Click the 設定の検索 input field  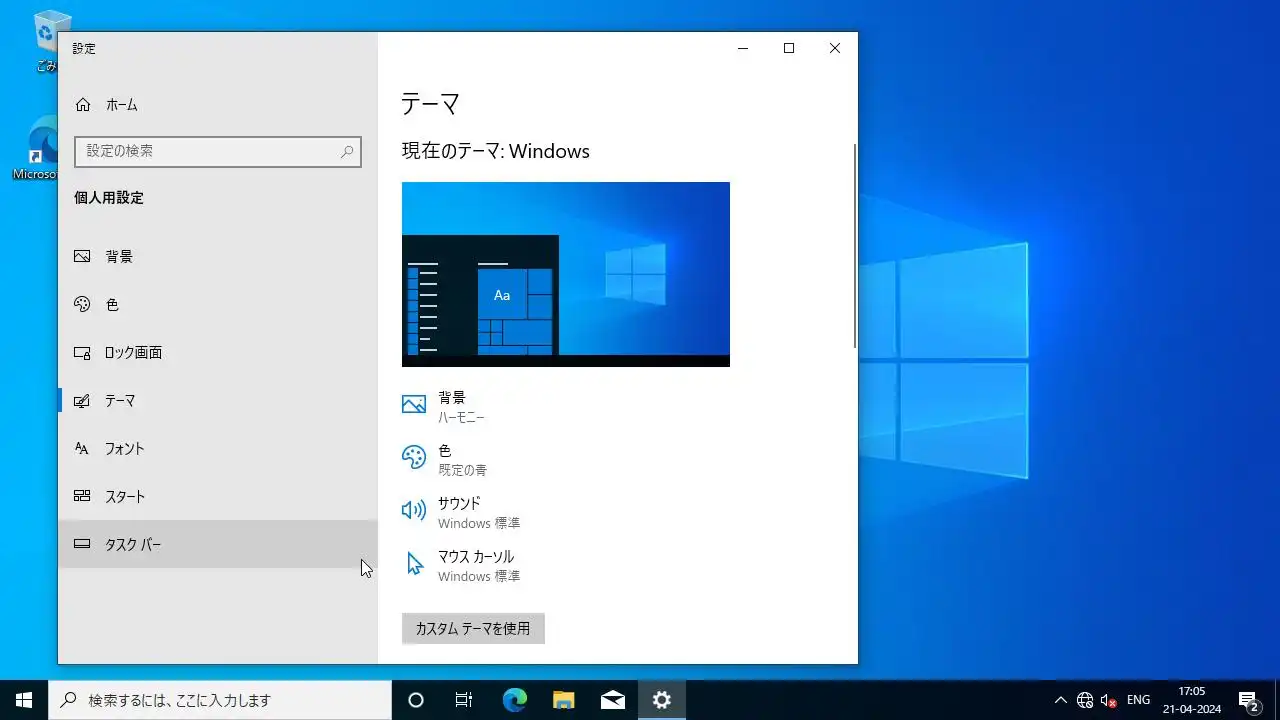pyautogui.click(x=218, y=152)
